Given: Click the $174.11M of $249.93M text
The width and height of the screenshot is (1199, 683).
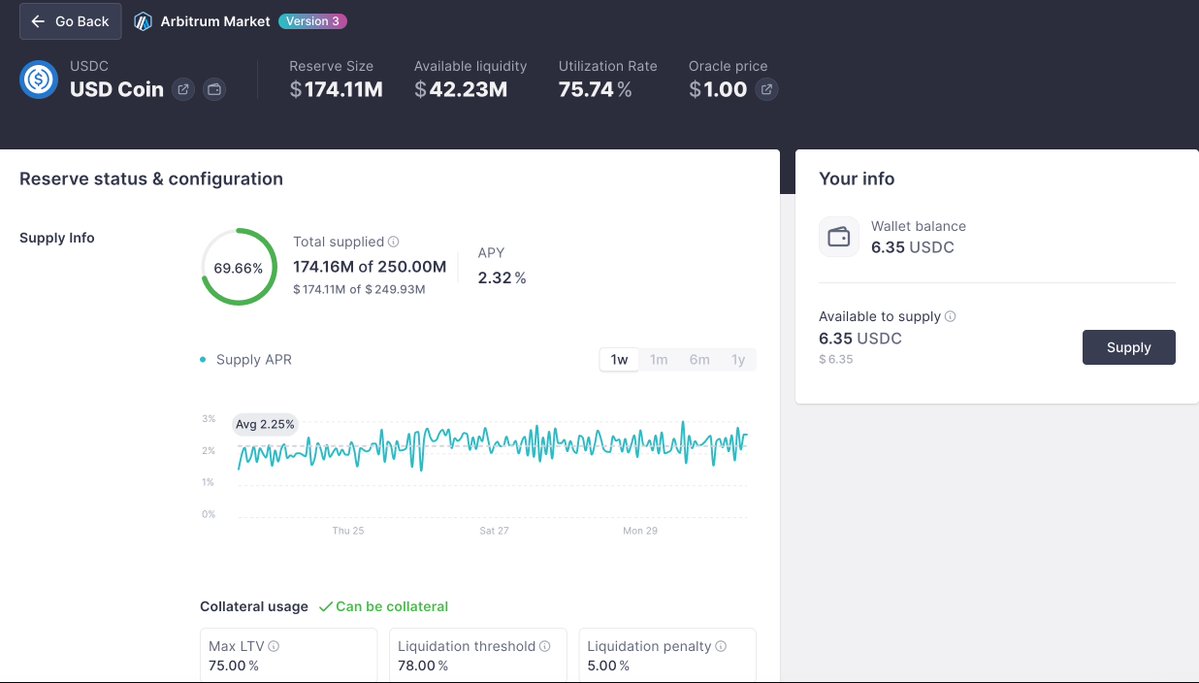Looking at the screenshot, I should (359, 289).
